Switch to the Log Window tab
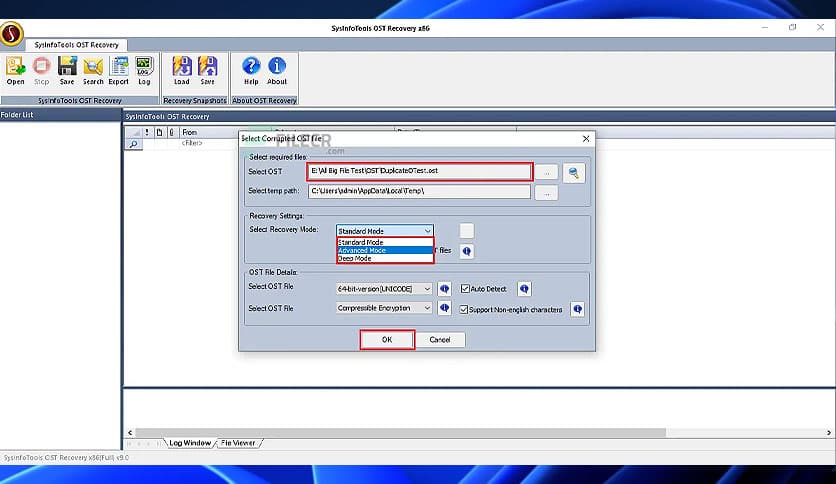This screenshot has height=484, width=836. pos(190,443)
